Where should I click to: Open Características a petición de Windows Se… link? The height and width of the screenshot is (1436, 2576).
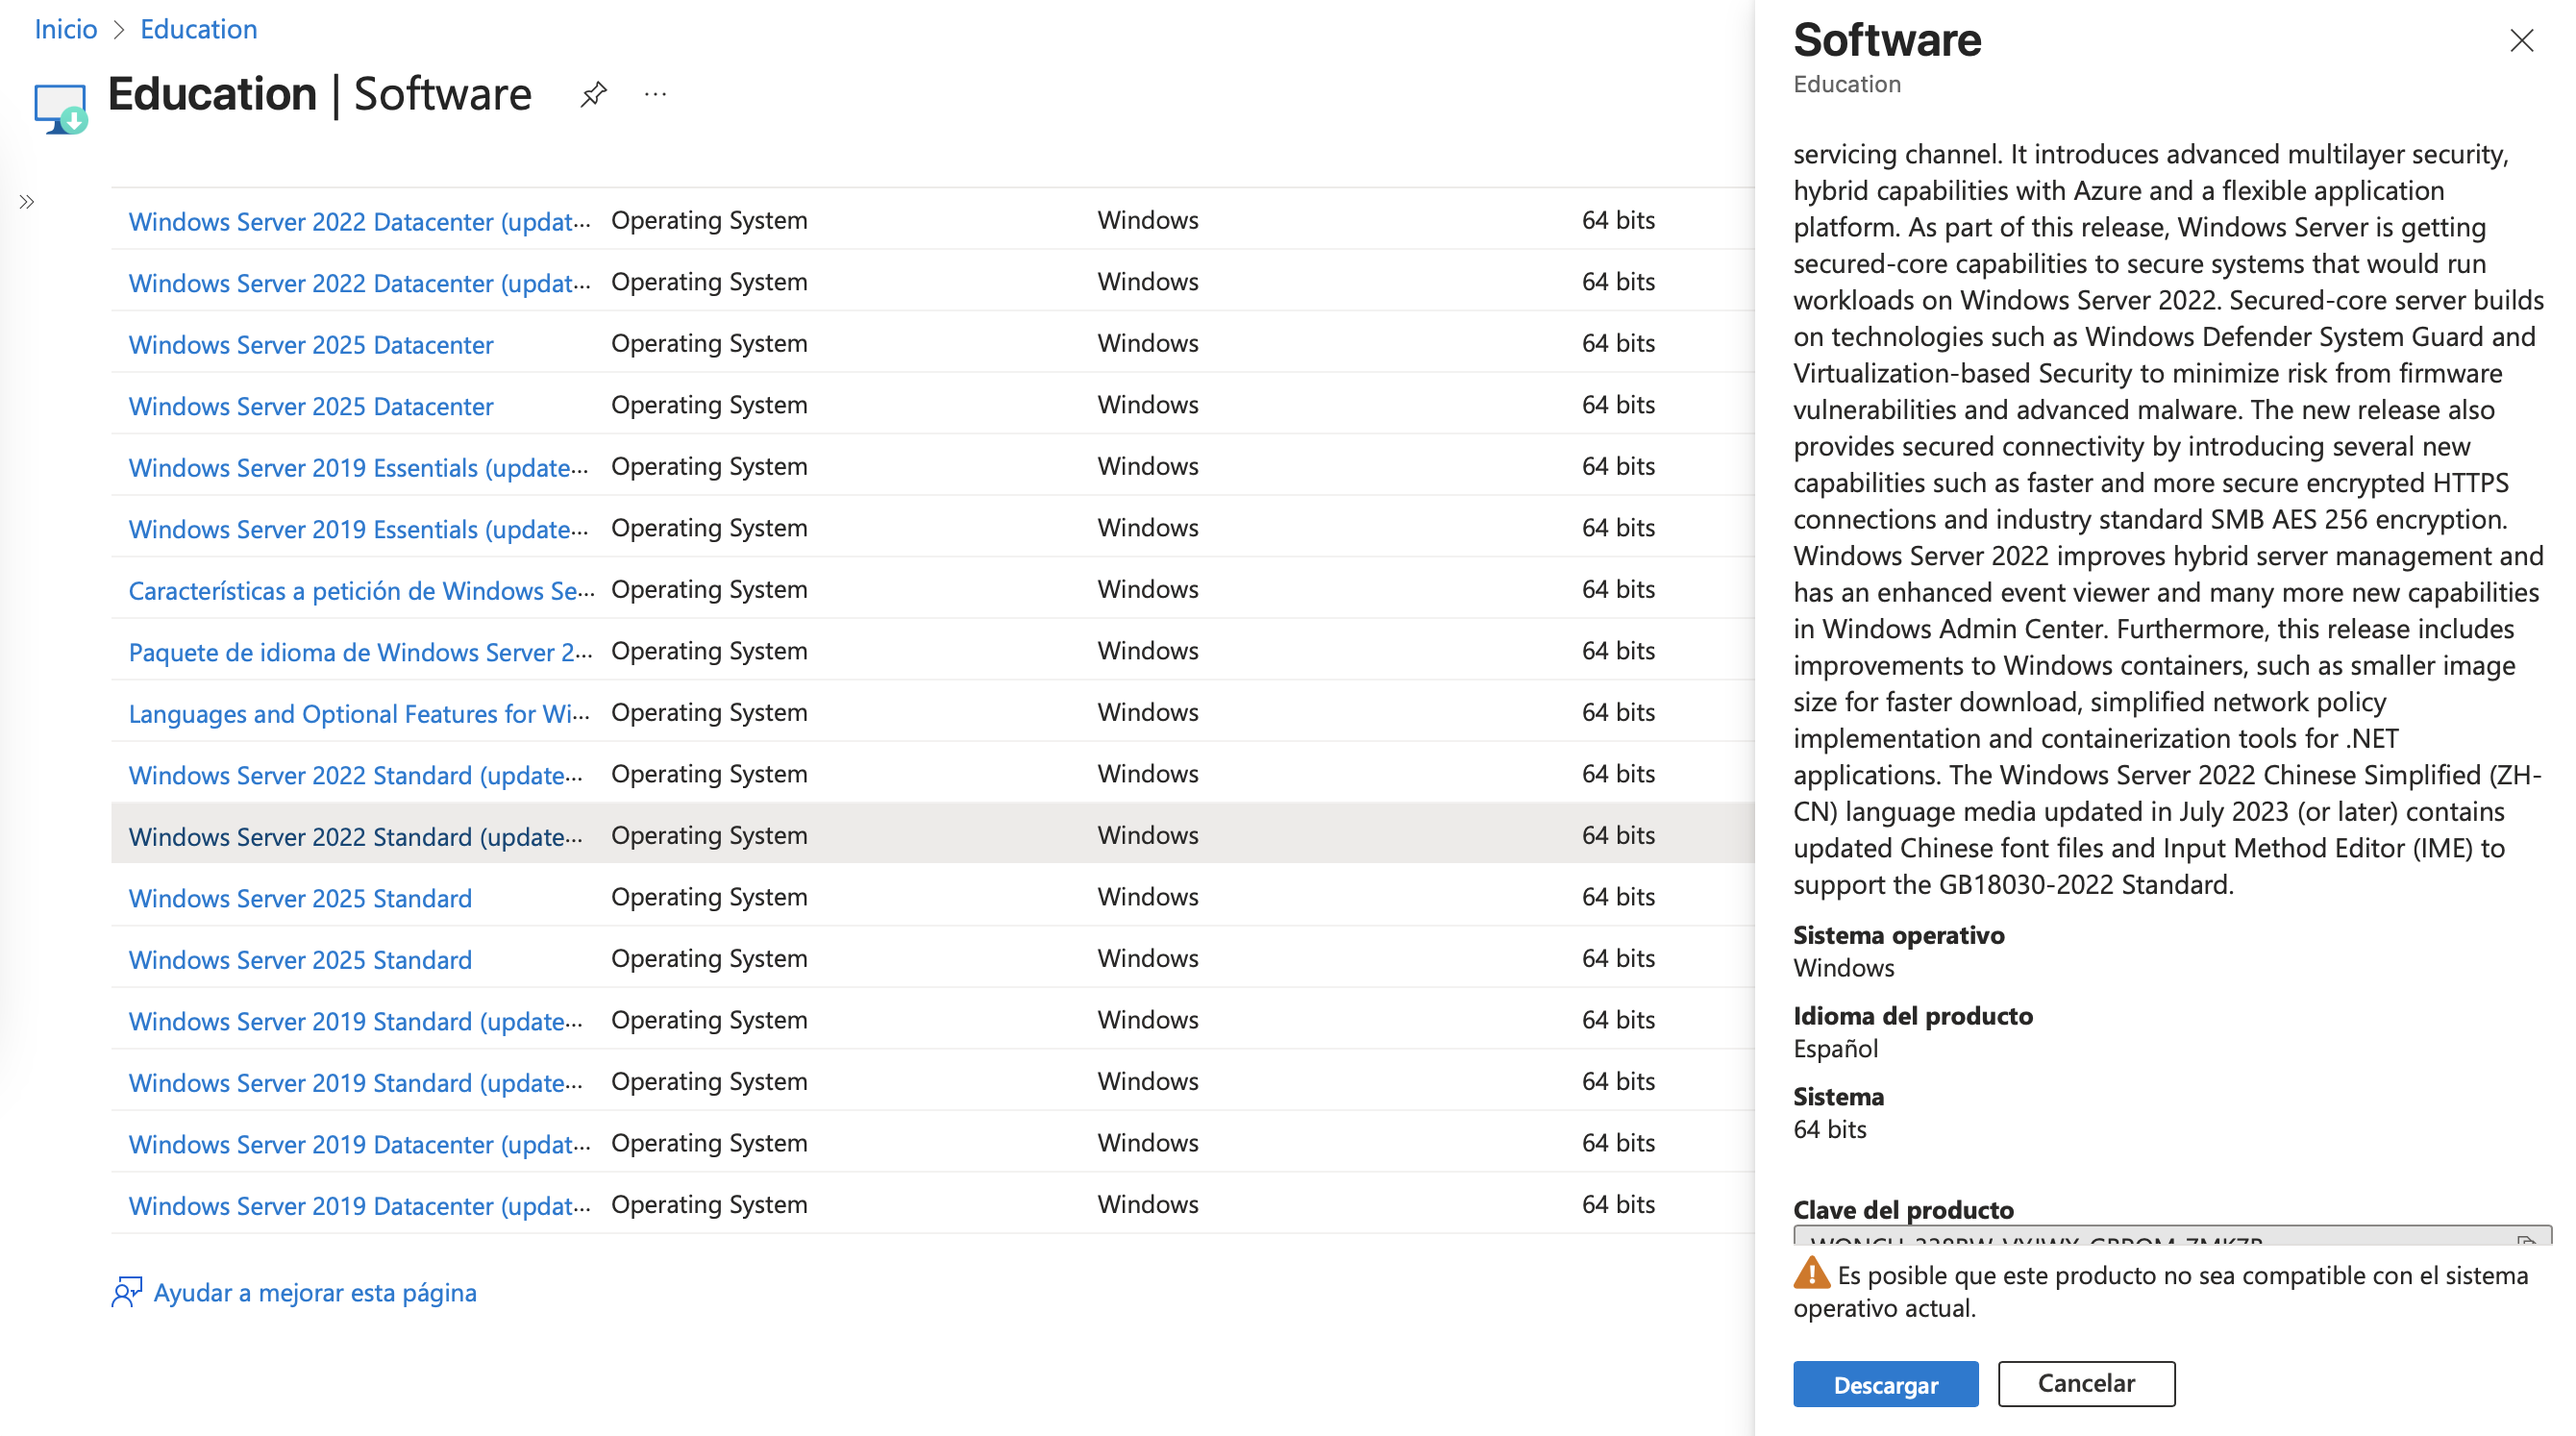pyautogui.click(x=361, y=590)
